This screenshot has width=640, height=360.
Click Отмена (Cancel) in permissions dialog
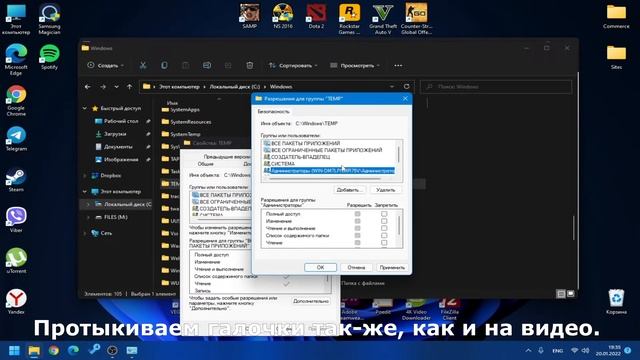(x=356, y=267)
